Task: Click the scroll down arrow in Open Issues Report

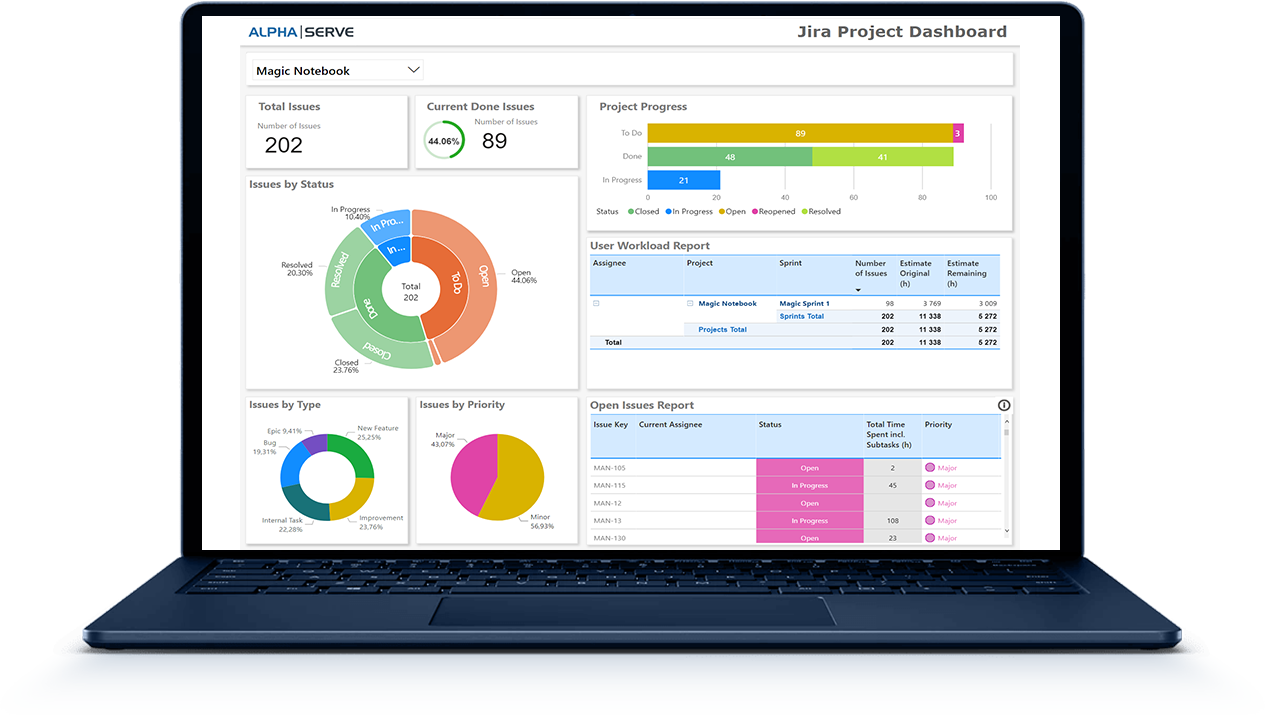Action: point(1006,531)
